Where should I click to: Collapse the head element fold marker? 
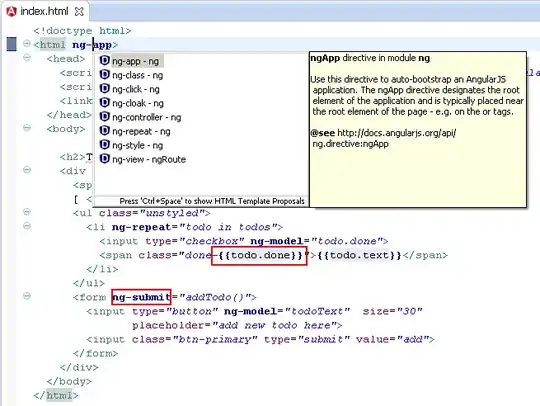coord(27,58)
